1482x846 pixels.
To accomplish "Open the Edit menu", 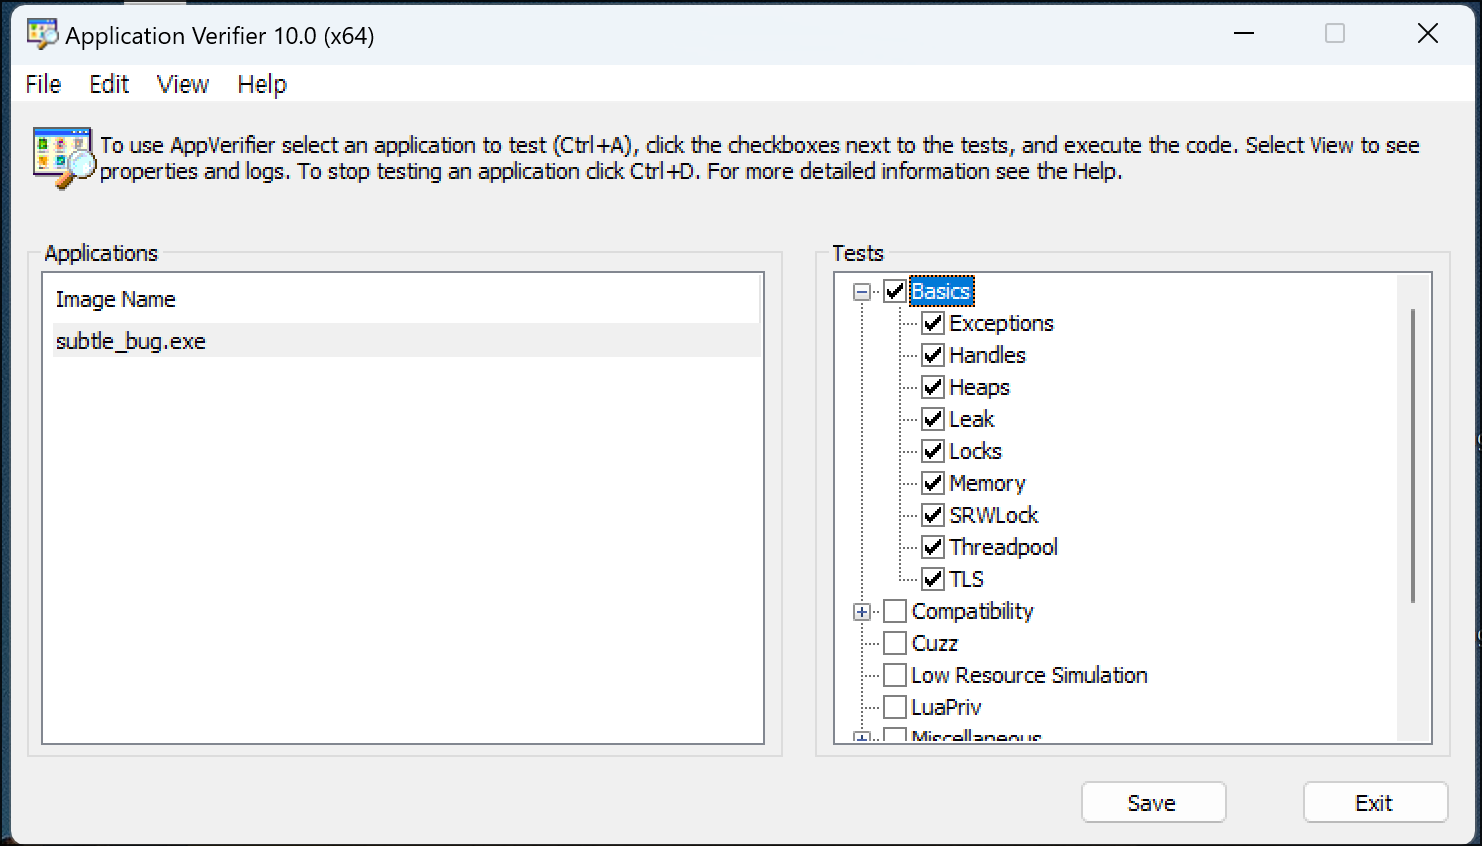I will (109, 84).
